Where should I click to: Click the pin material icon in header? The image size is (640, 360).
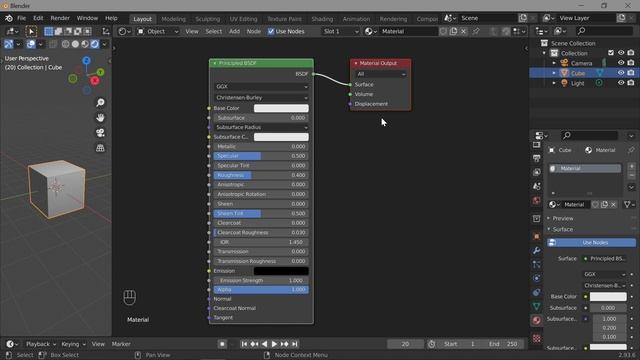coord(476,31)
